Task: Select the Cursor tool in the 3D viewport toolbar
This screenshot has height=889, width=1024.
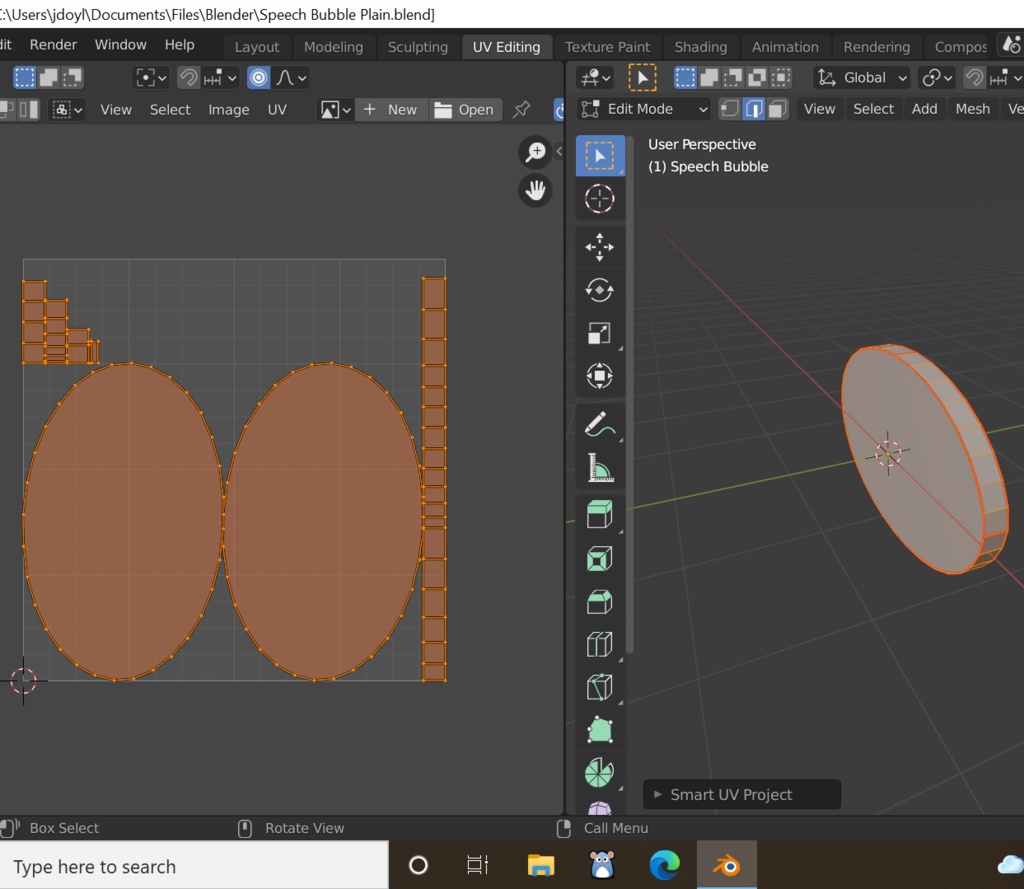Action: point(600,199)
